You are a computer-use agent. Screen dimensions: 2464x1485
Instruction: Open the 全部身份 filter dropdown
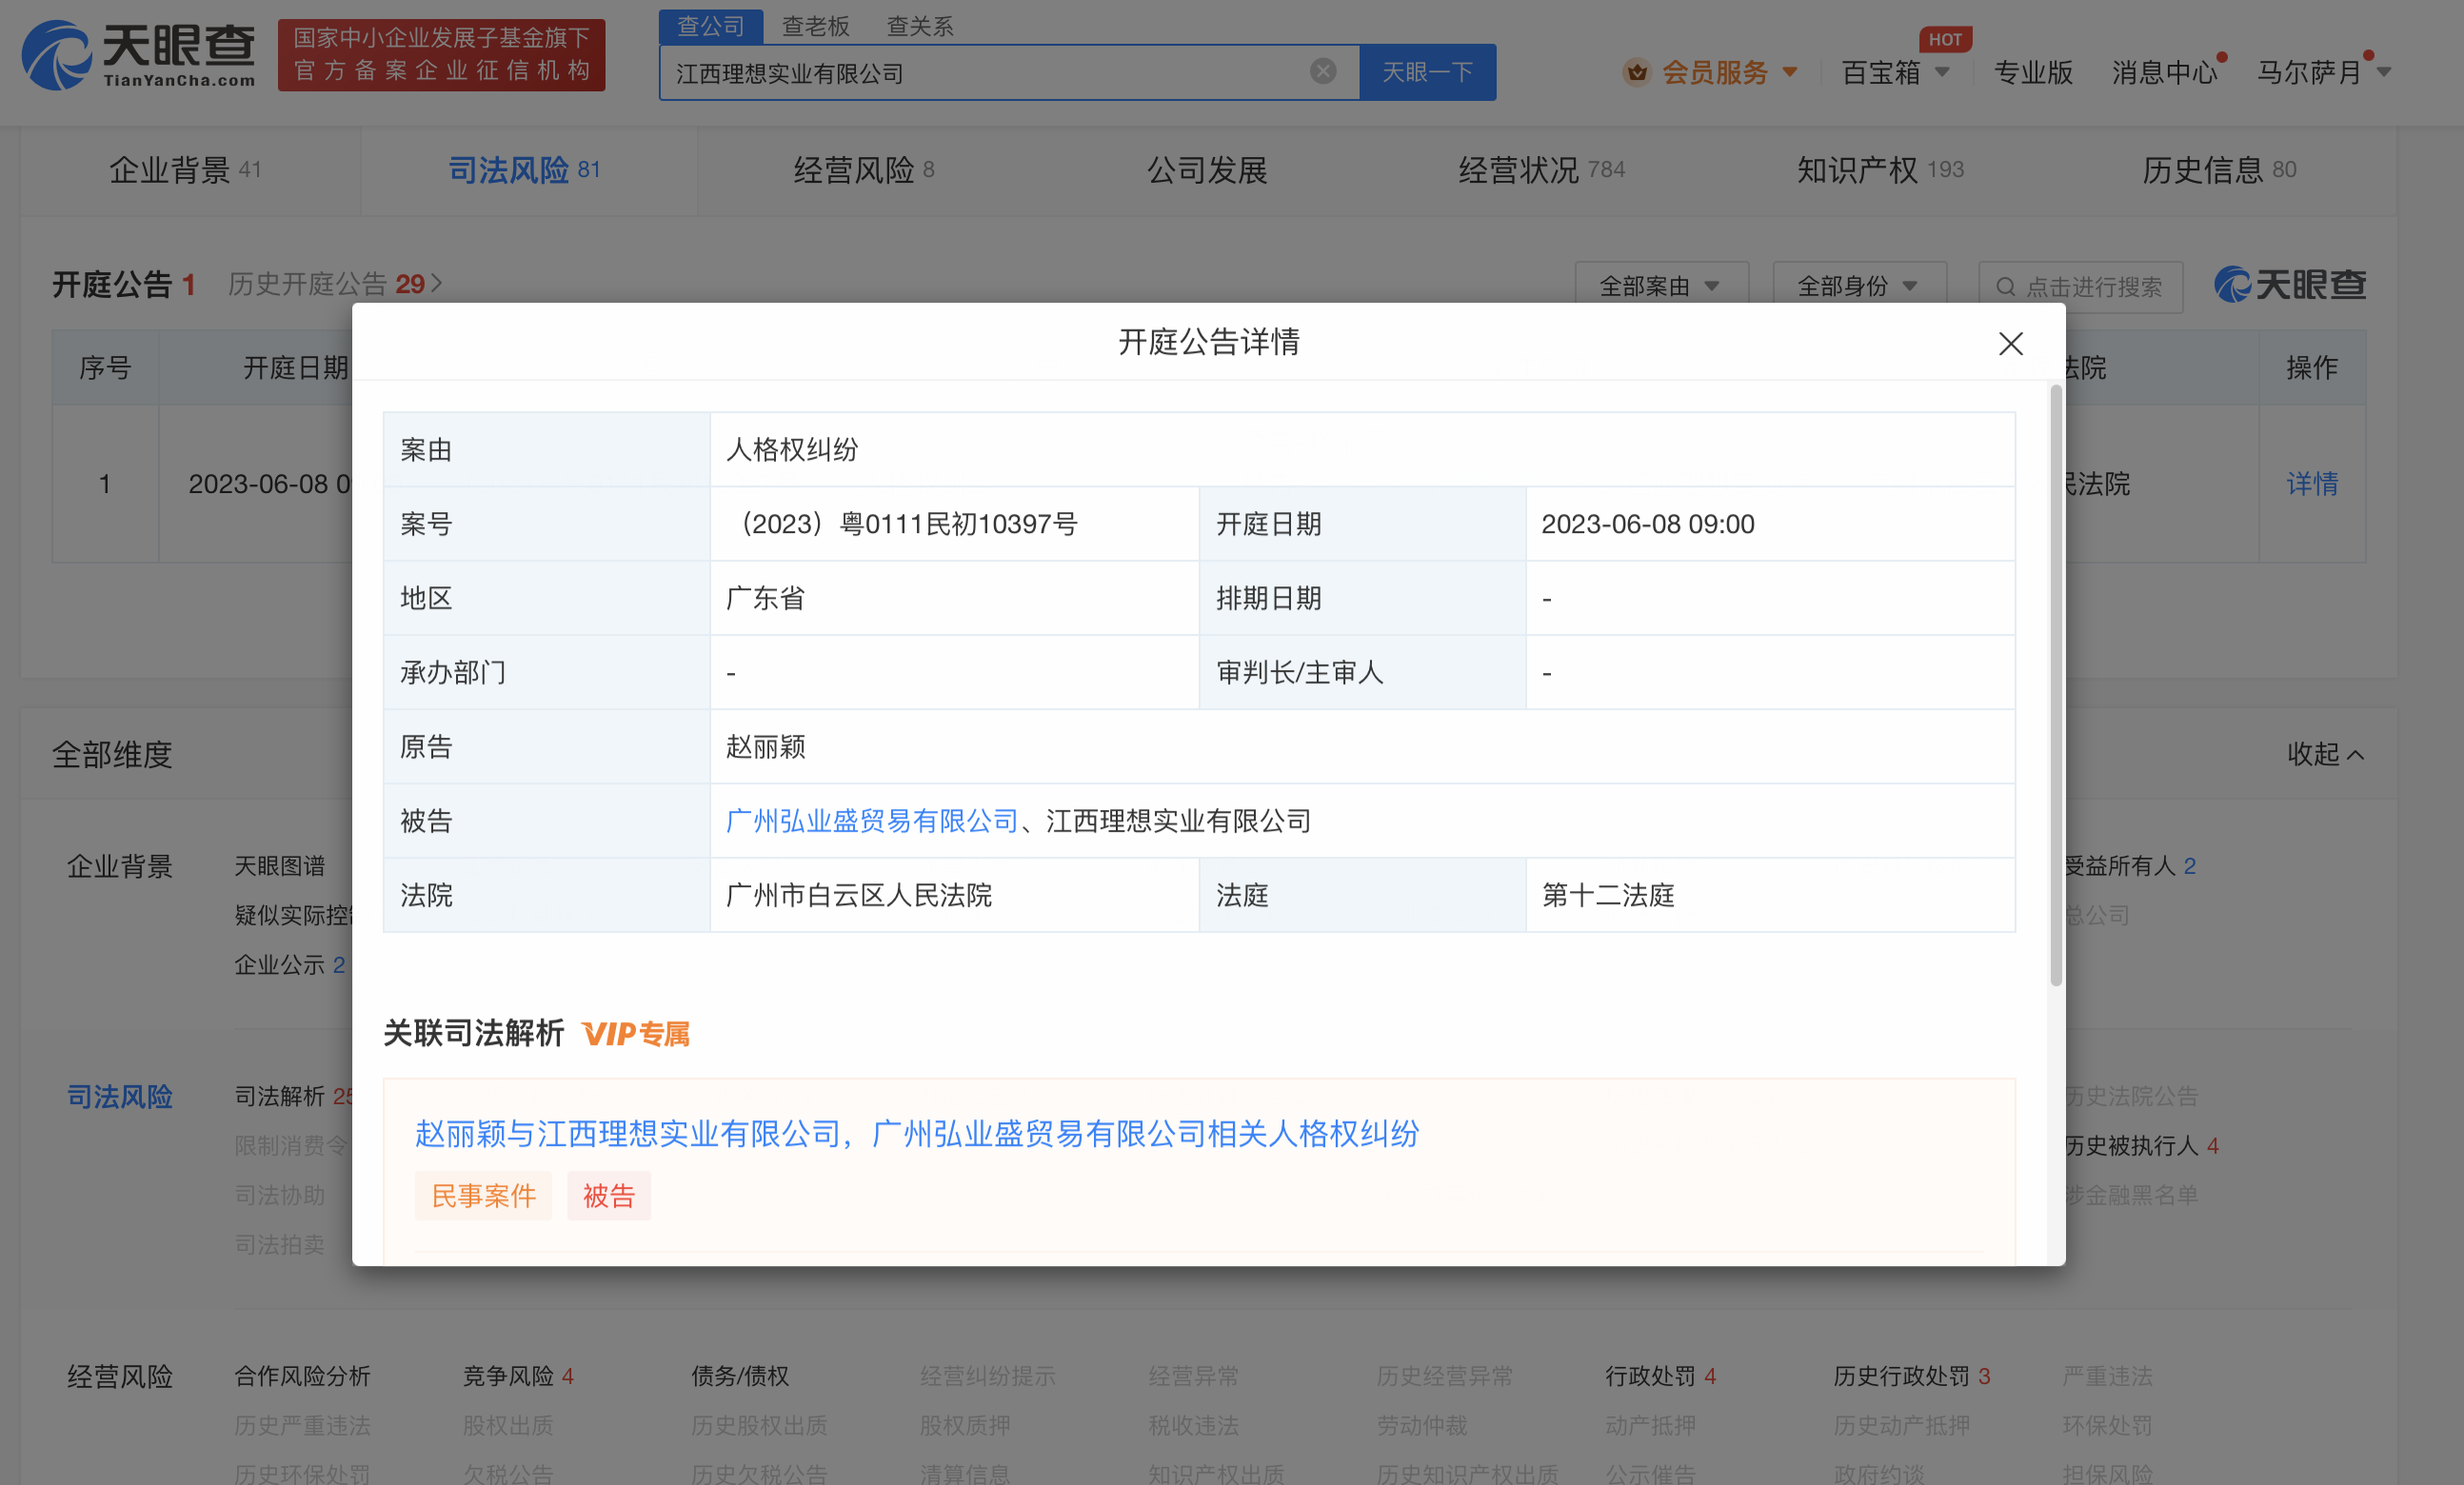click(1859, 286)
